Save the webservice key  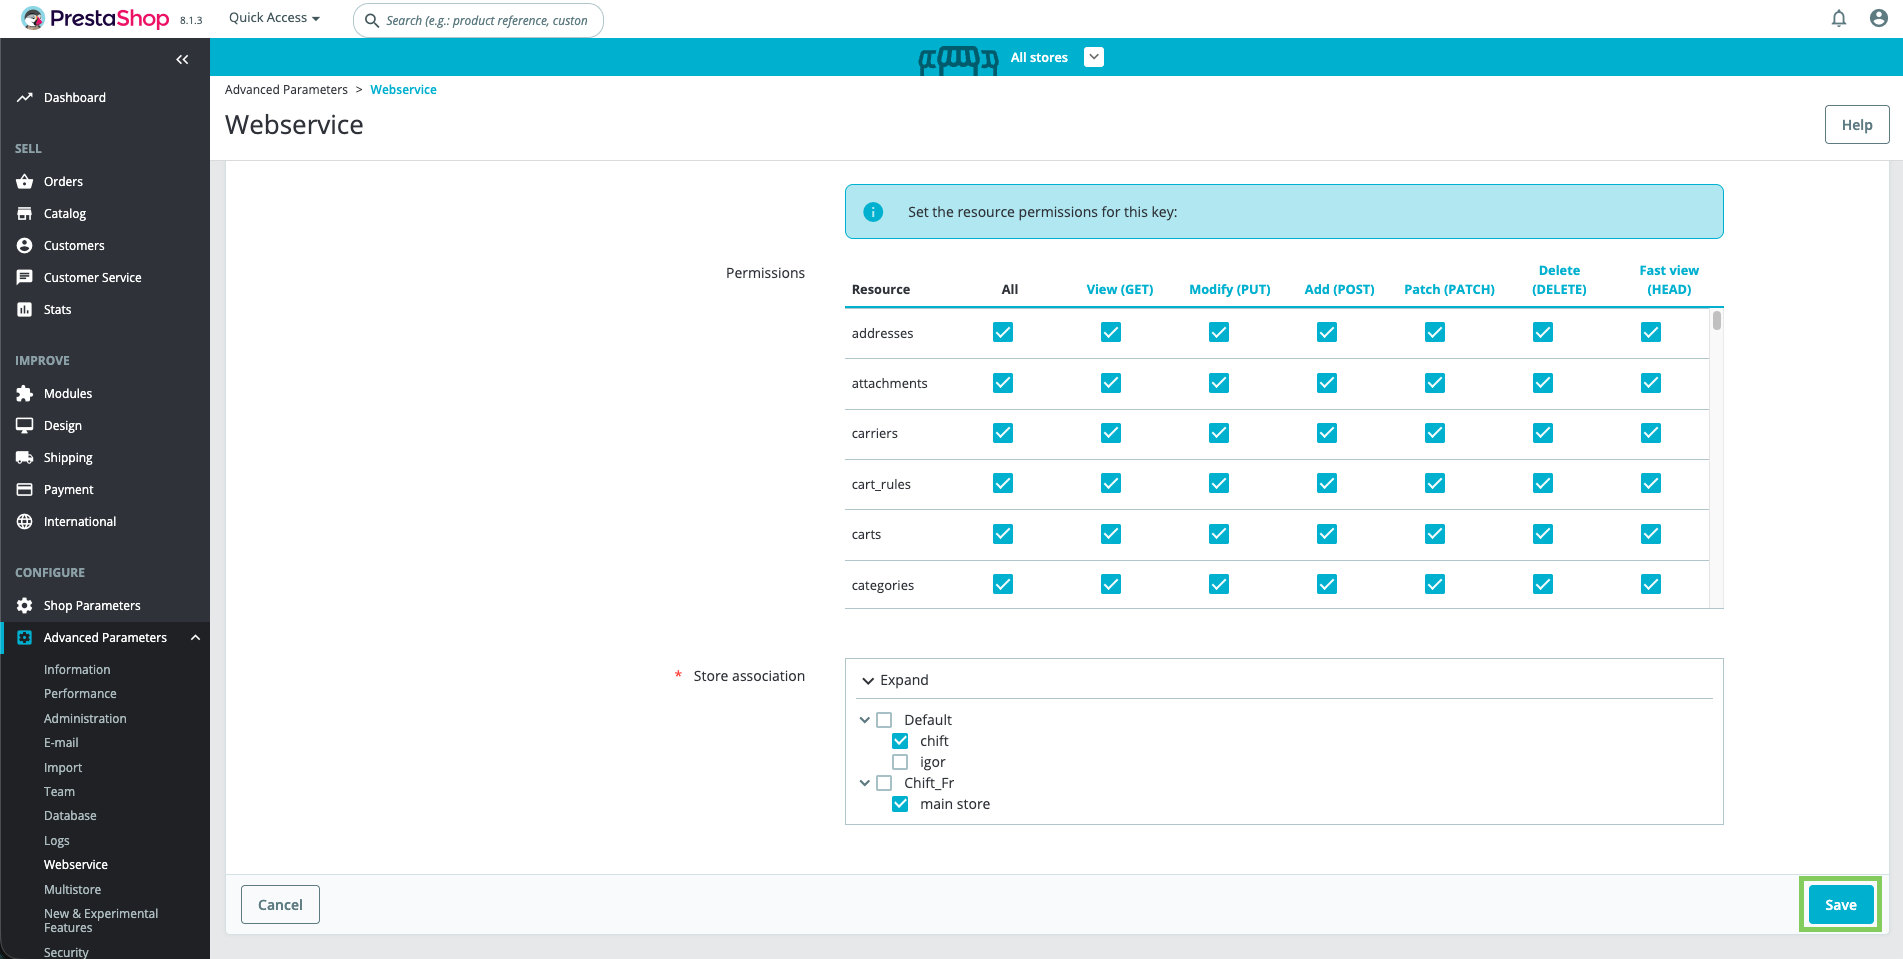(1840, 905)
